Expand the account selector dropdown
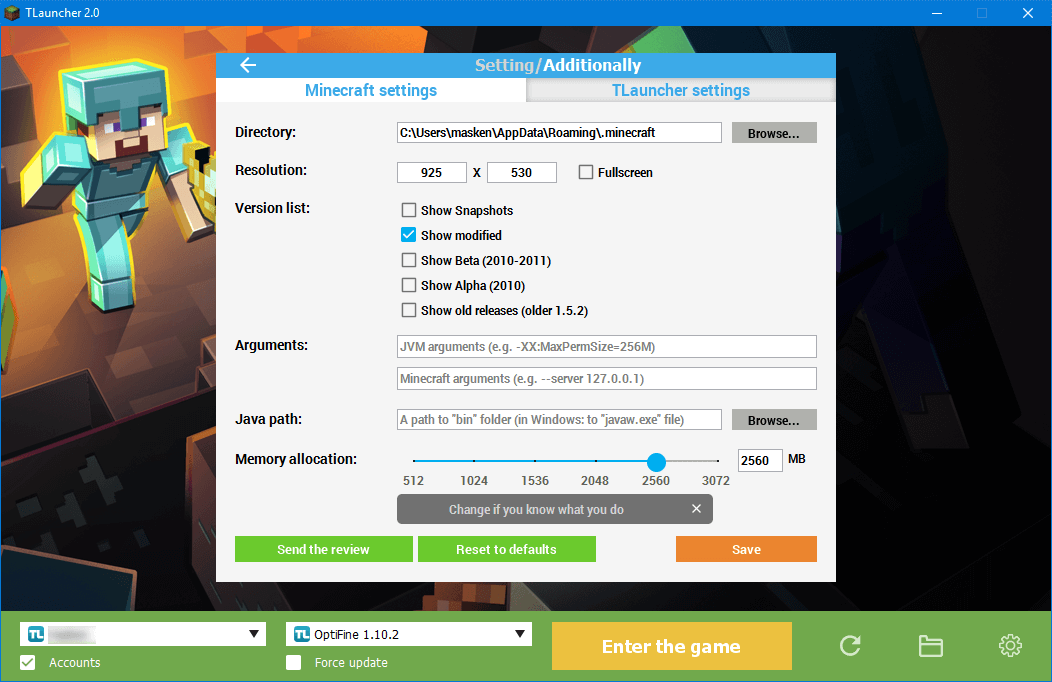This screenshot has height=682, width=1052. point(255,633)
